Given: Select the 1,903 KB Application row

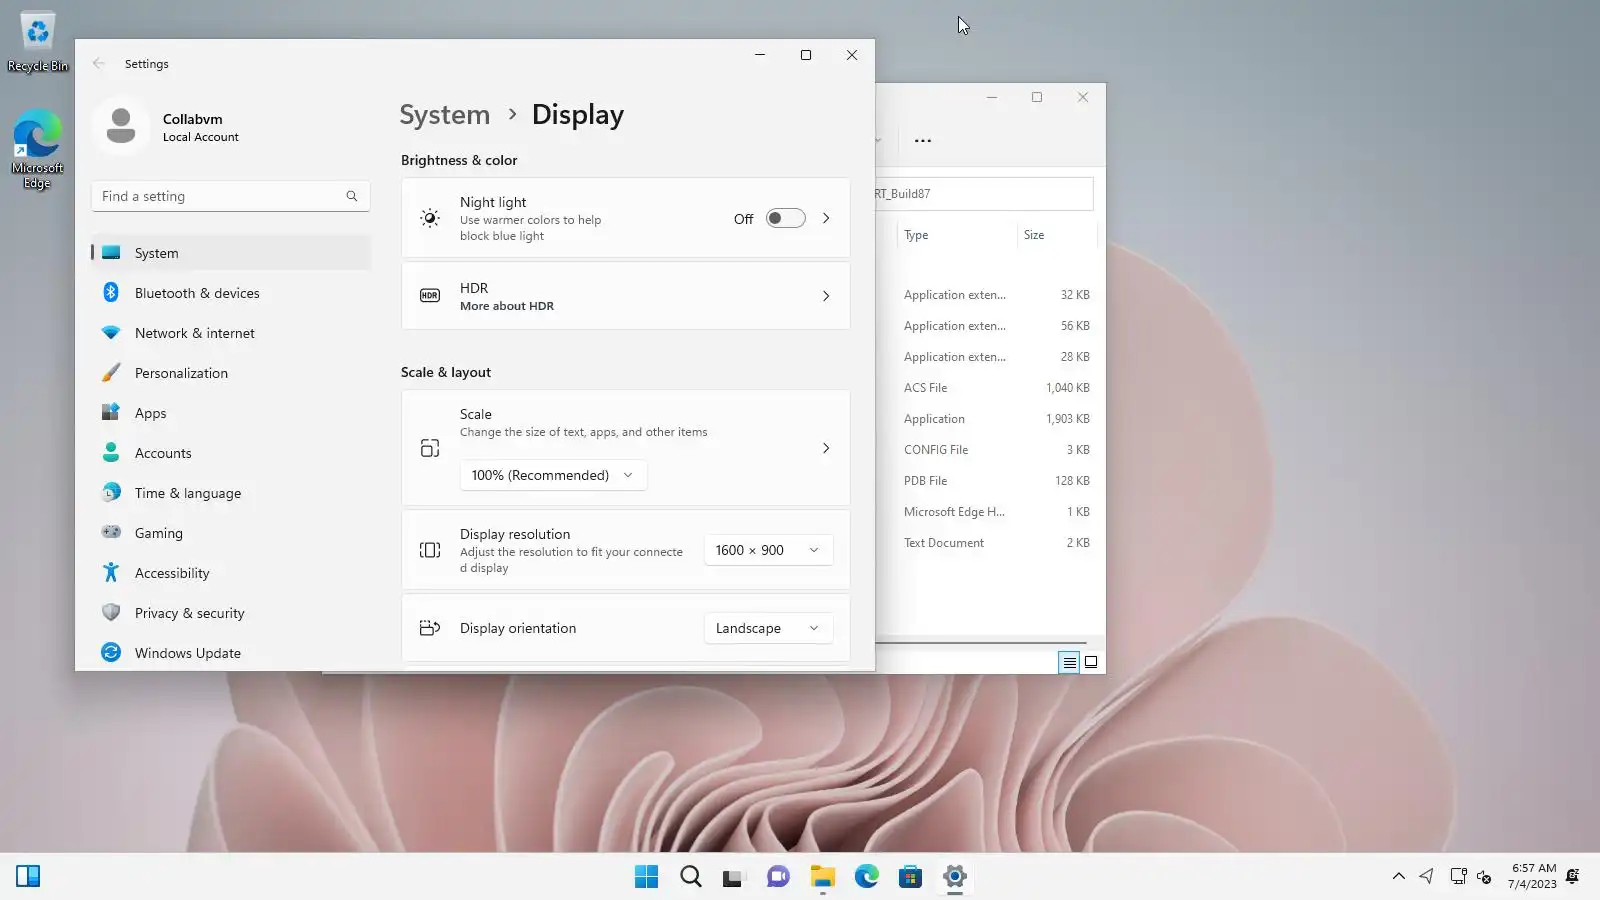Looking at the screenshot, I should tap(985, 419).
